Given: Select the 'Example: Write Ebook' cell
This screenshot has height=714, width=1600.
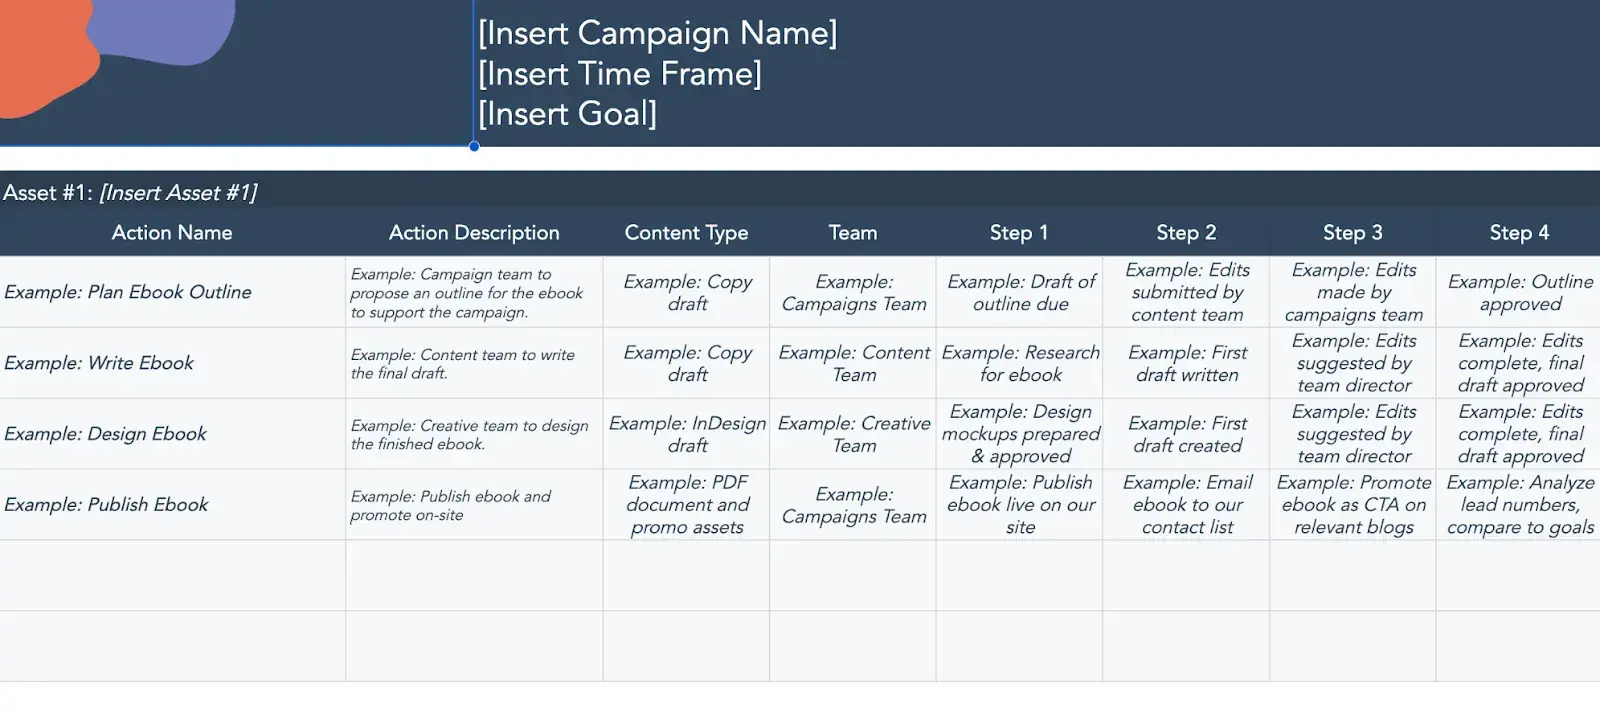Looking at the screenshot, I should (99, 363).
